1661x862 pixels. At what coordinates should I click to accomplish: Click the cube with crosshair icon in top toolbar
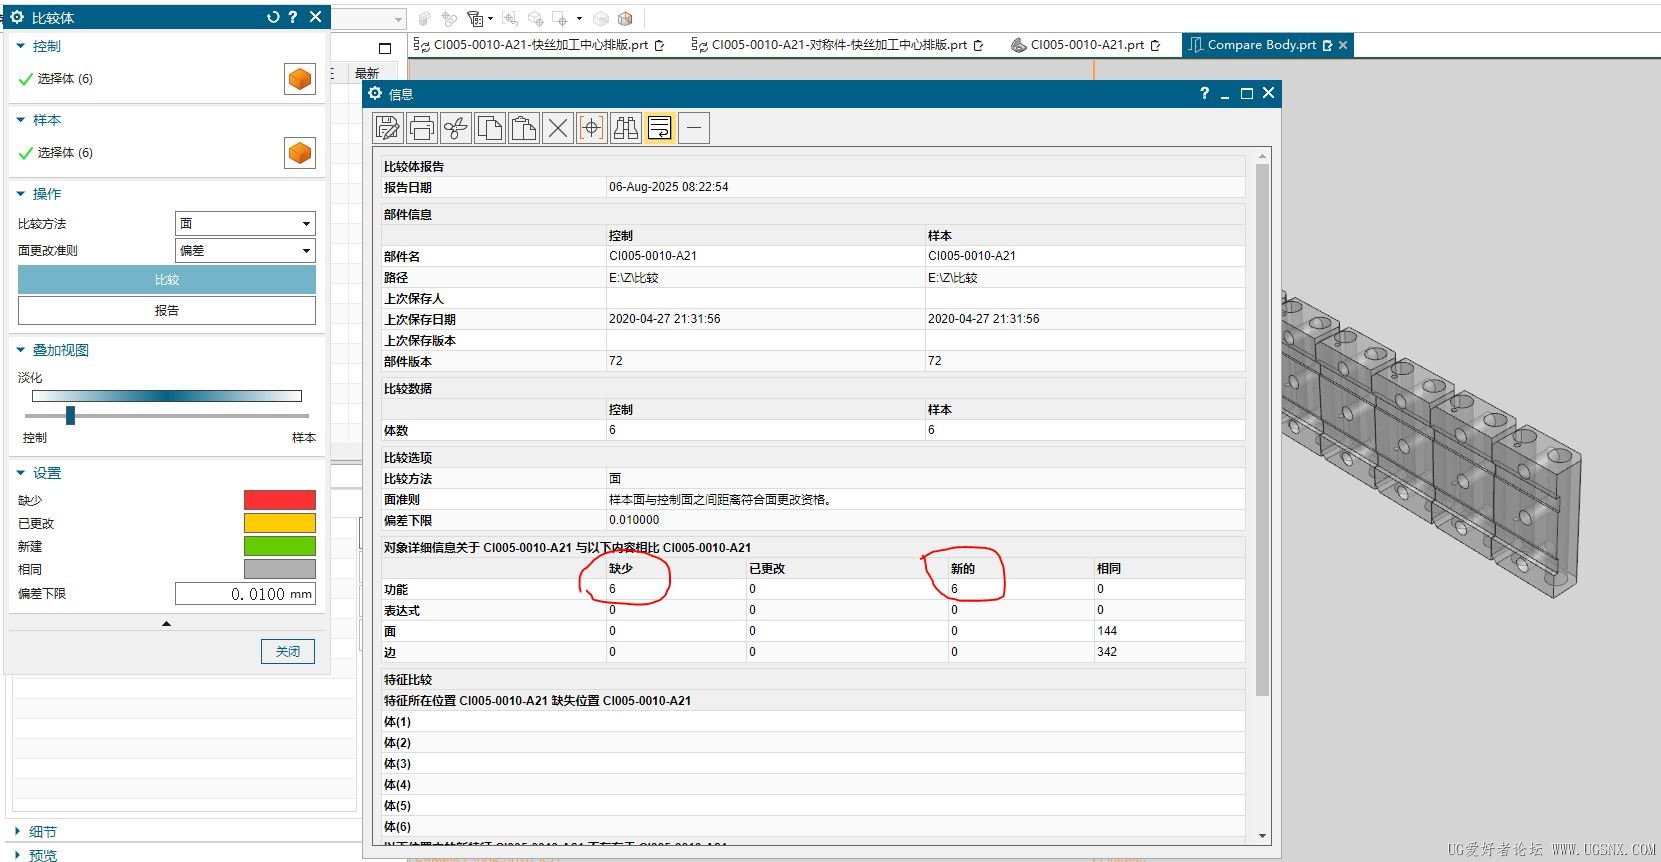[x=536, y=19]
